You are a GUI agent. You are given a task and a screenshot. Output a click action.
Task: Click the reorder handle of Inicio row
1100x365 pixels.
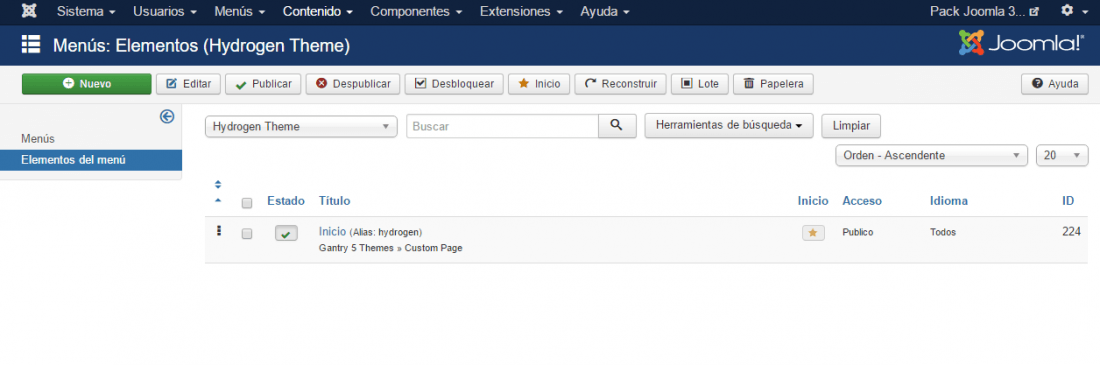(218, 231)
